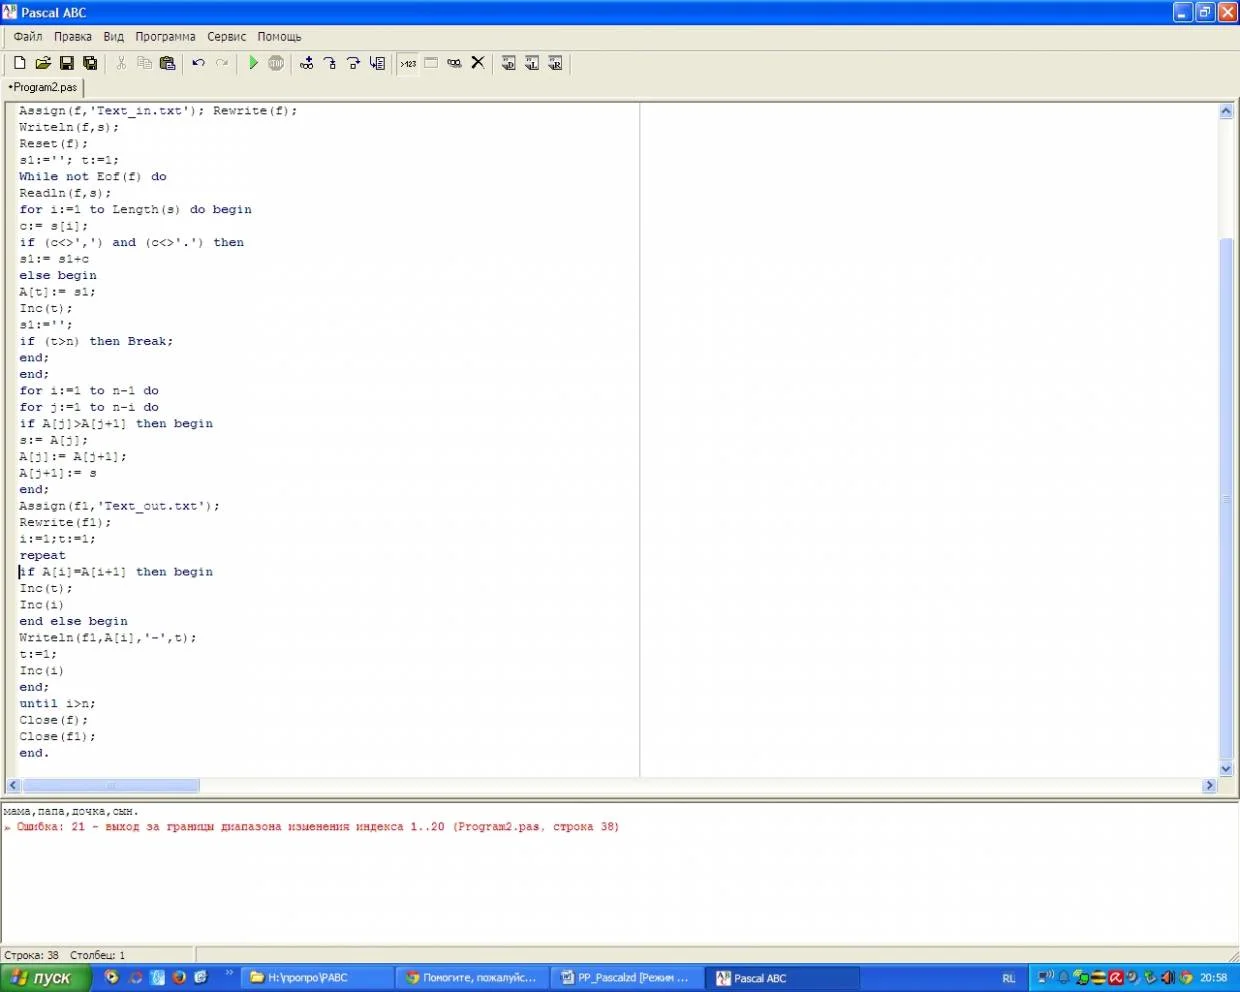This screenshot has width=1240, height=992.
Task: Open a file using the folder icon
Action: (43, 63)
